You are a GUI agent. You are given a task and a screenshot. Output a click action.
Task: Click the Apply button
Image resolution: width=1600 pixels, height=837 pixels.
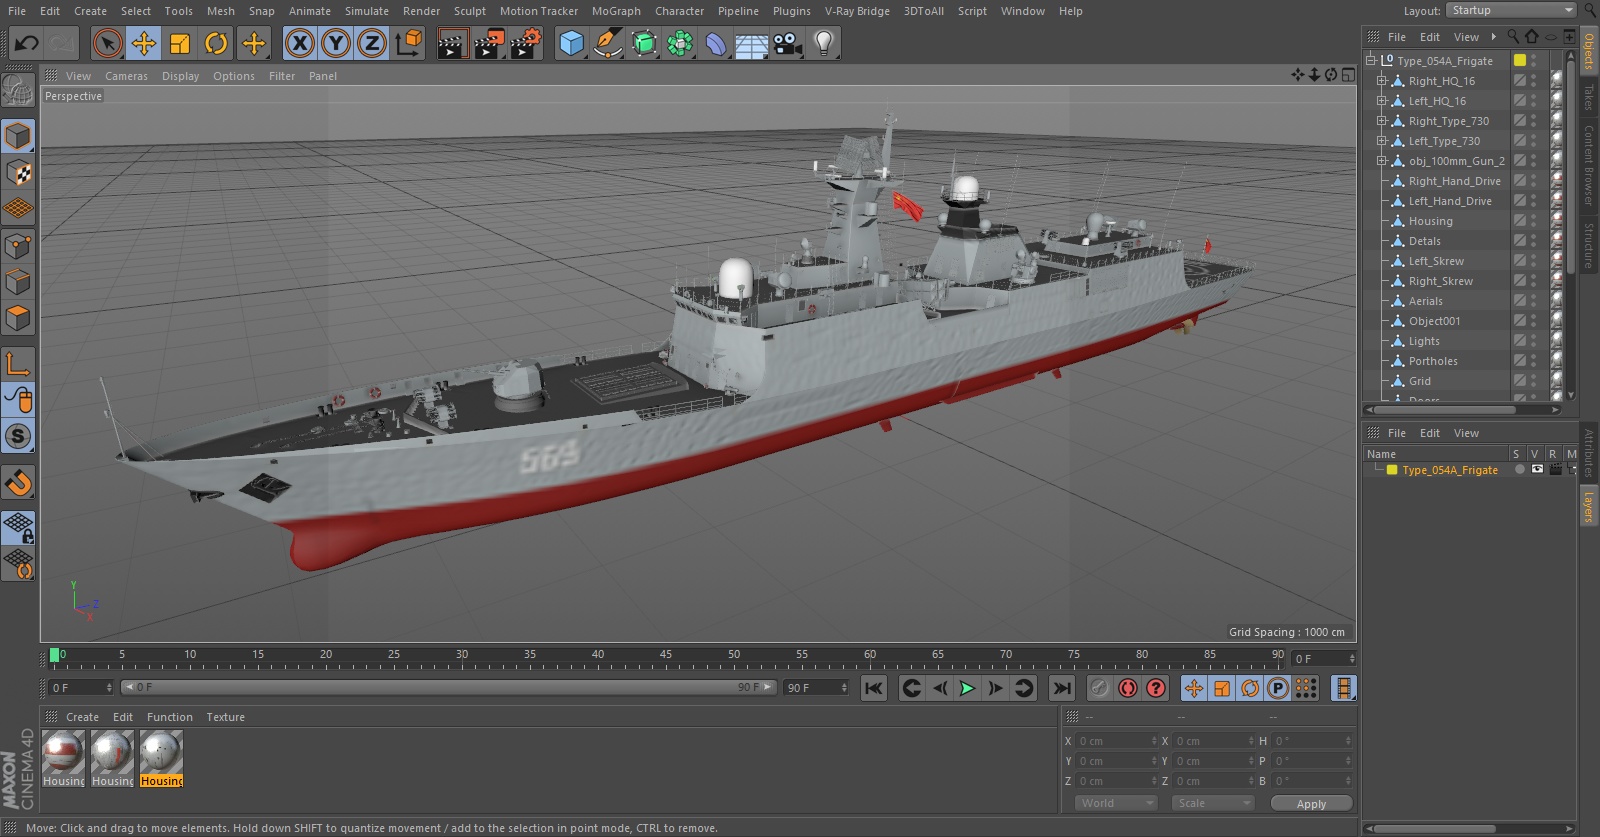tap(1311, 803)
